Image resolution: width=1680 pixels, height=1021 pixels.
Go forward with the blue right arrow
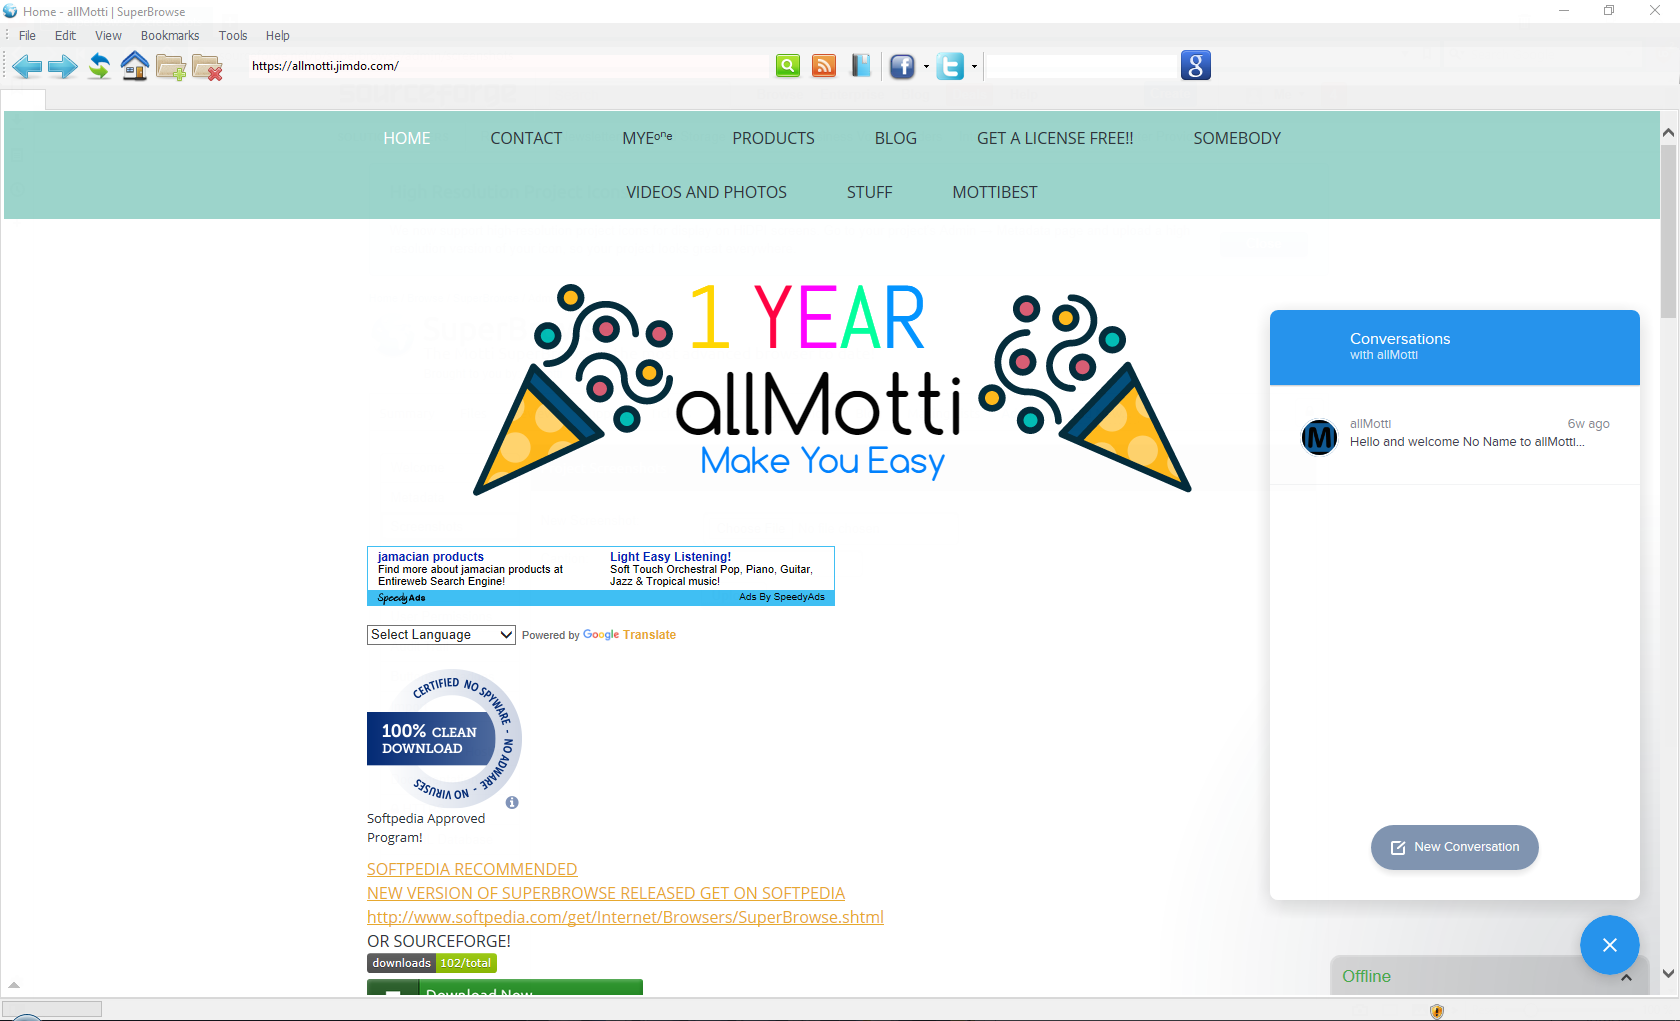coord(63,67)
